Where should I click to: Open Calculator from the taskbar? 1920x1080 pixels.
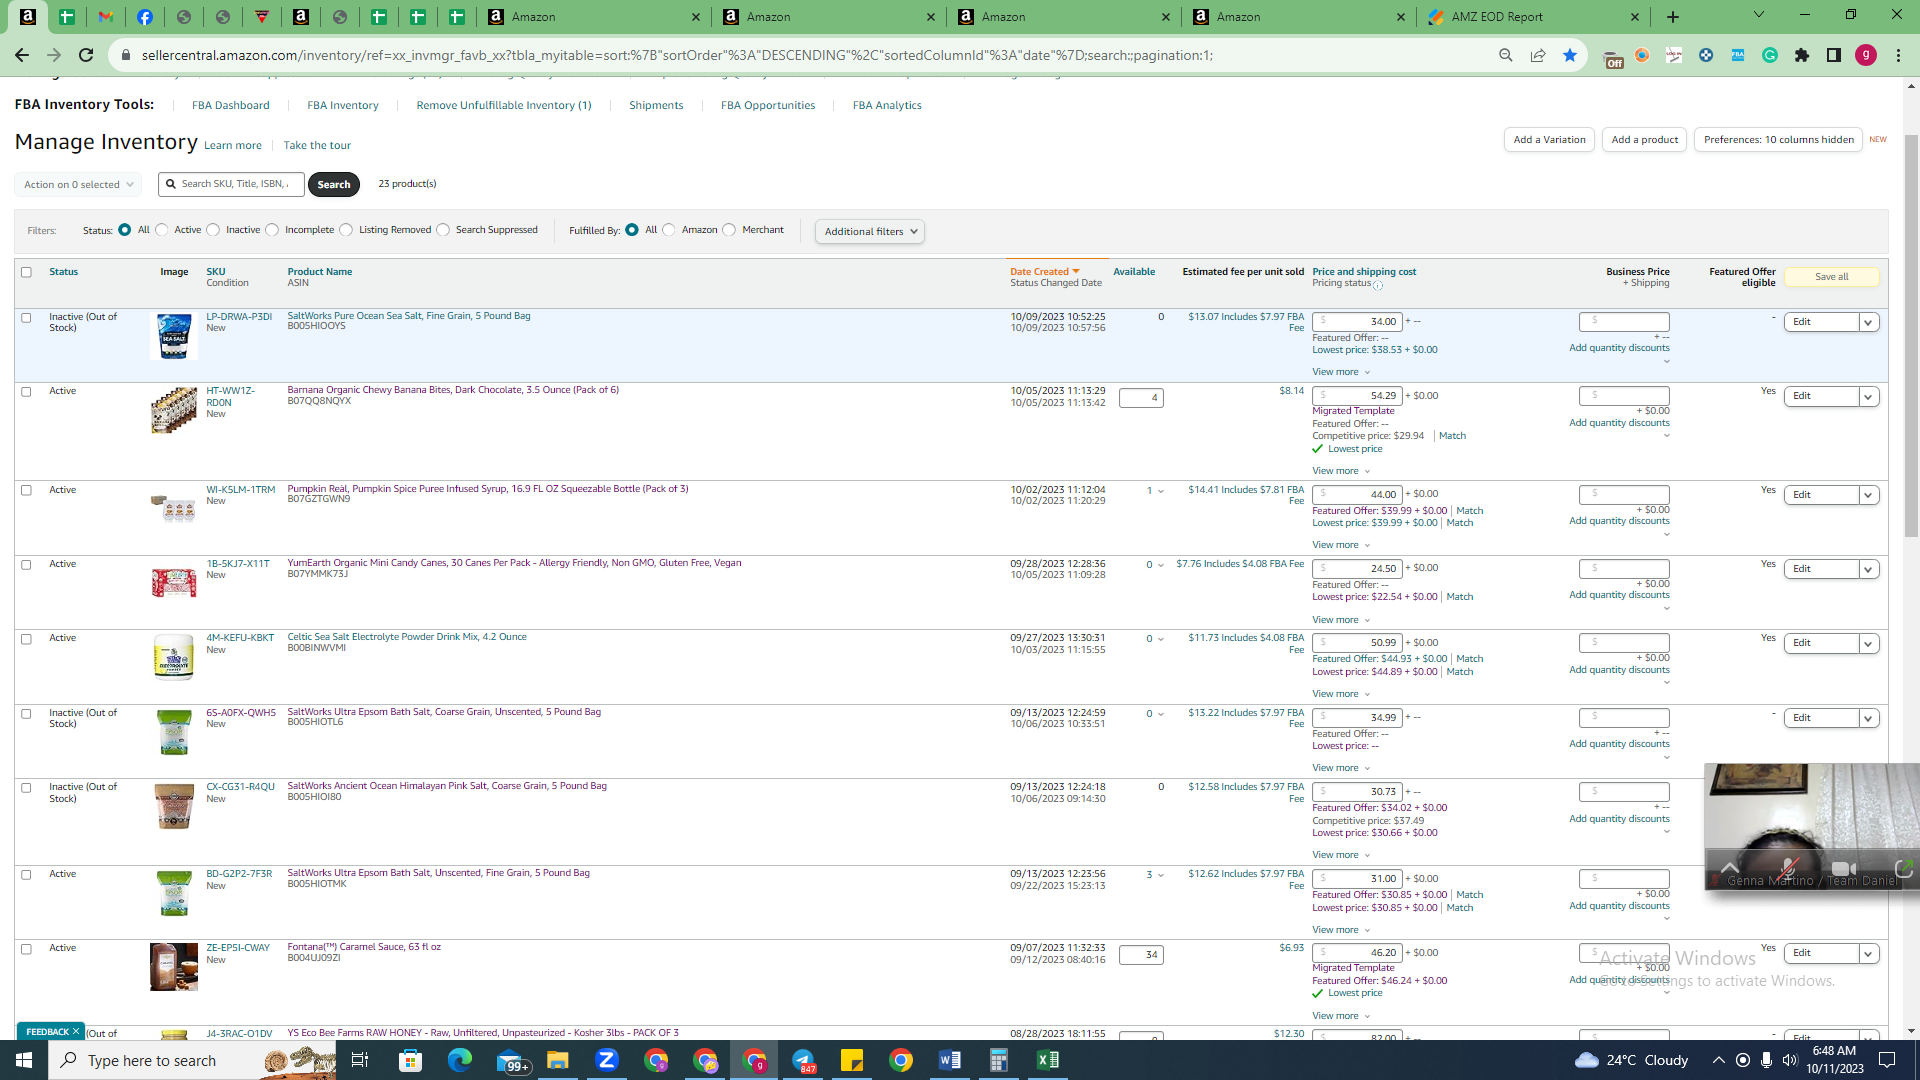pos(999,1060)
